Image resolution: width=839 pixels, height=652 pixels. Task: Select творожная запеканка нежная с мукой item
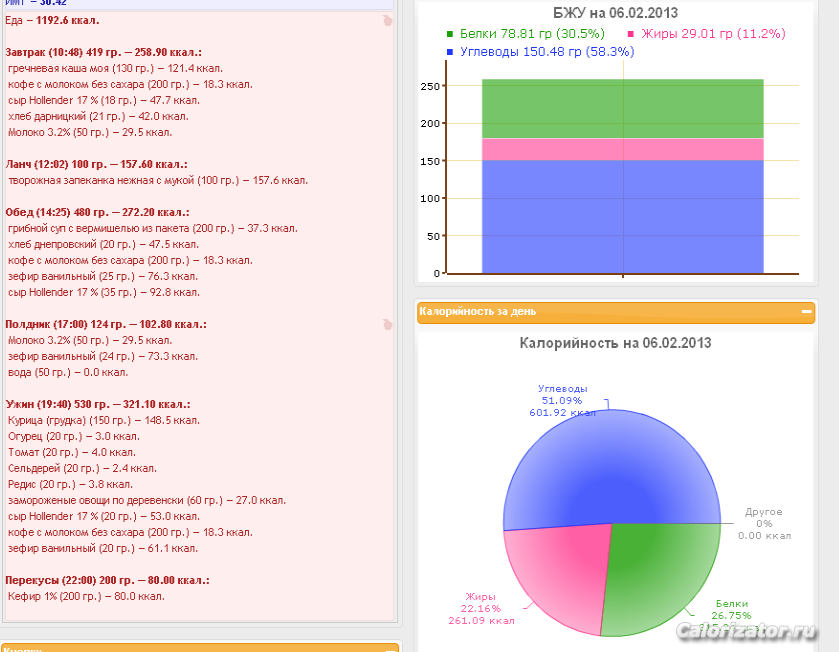tap(157, 180)
